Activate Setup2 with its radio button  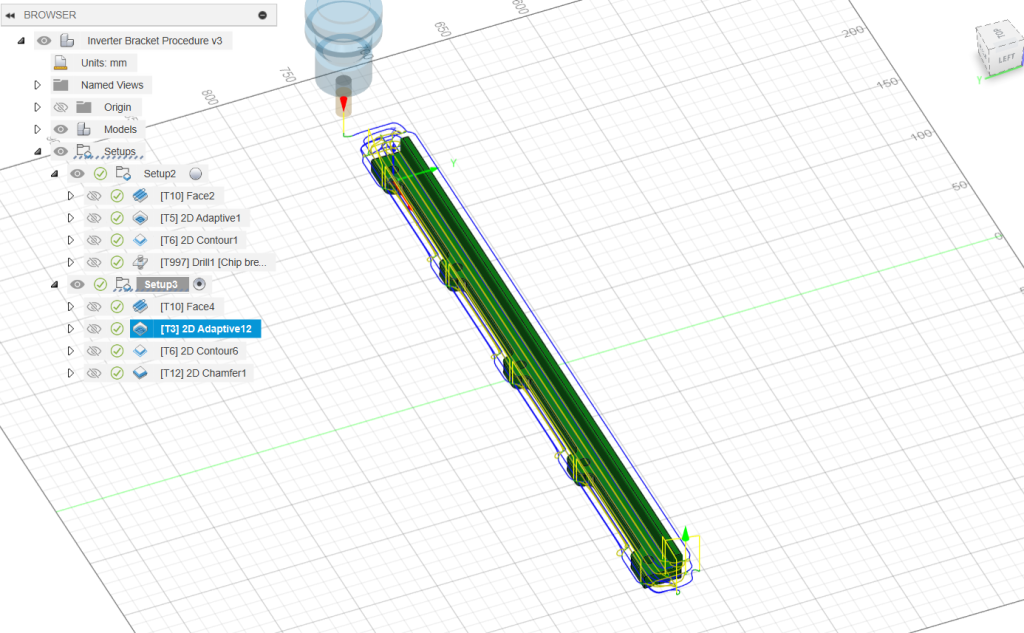pos(196,174)
